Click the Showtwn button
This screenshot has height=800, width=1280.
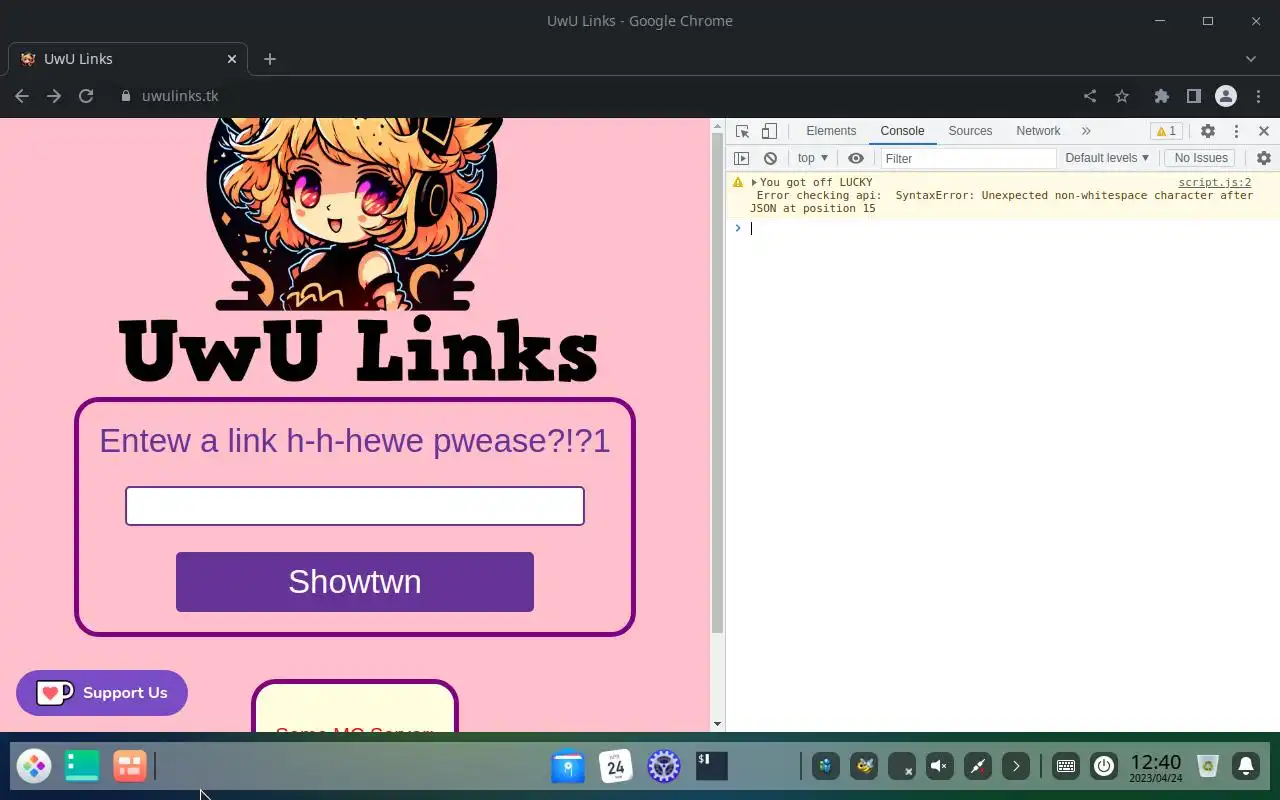[355, 582]
